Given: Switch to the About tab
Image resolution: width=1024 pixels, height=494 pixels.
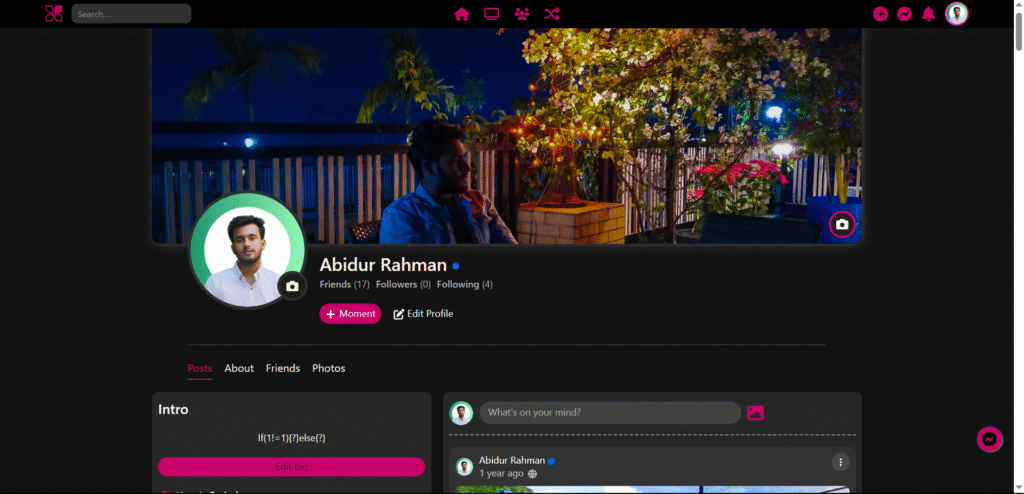Looking at the screenshot, I should coord(239,368).
